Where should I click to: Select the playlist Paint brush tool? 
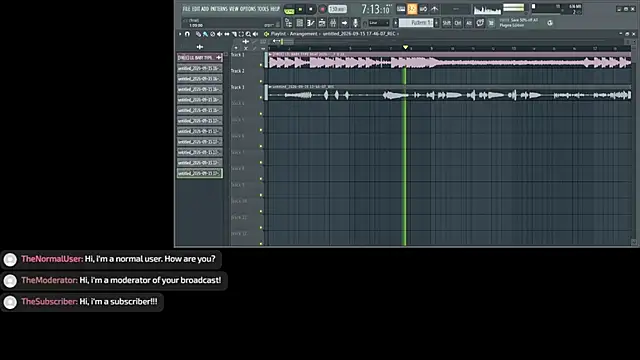[205, 34]
